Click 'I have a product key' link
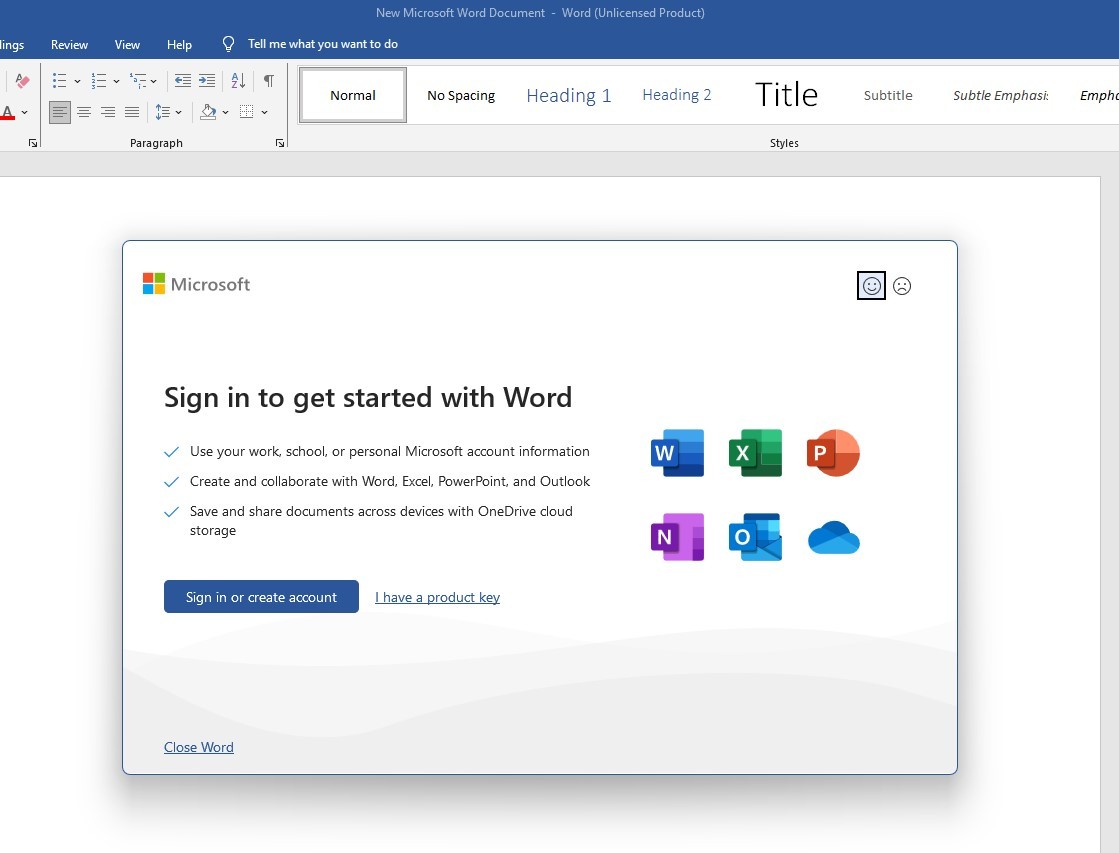 point(437,597)
